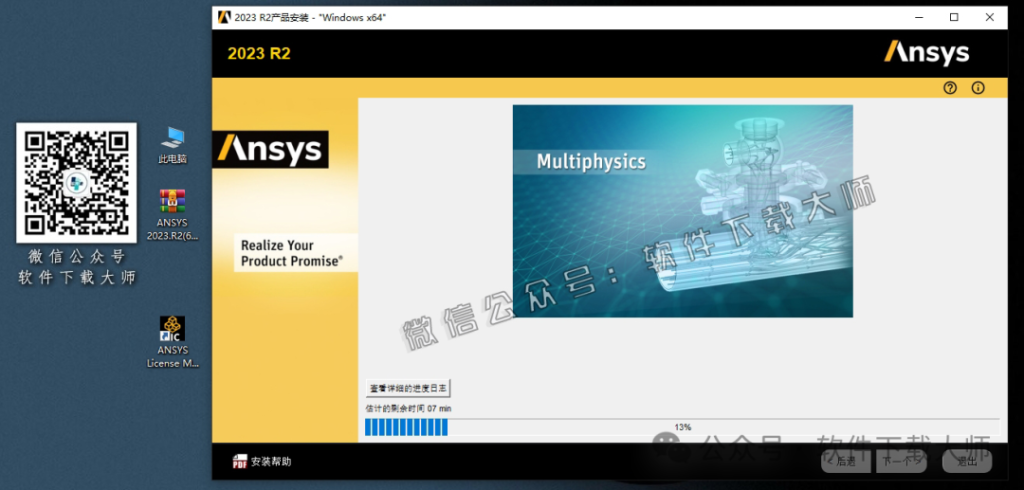1024x490 pixels.
Task: Click the Multiphysics splash image
Action: click(682, 211)
